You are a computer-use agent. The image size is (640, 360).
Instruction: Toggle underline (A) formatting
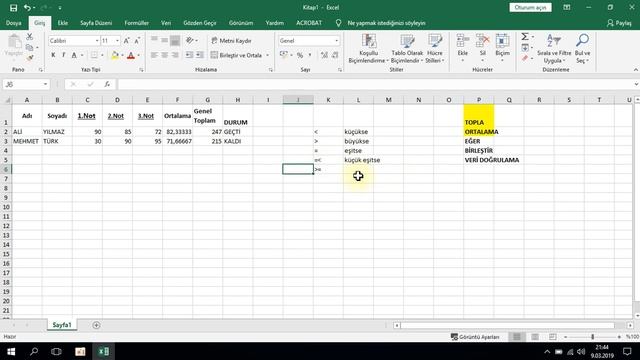[74, 55]
